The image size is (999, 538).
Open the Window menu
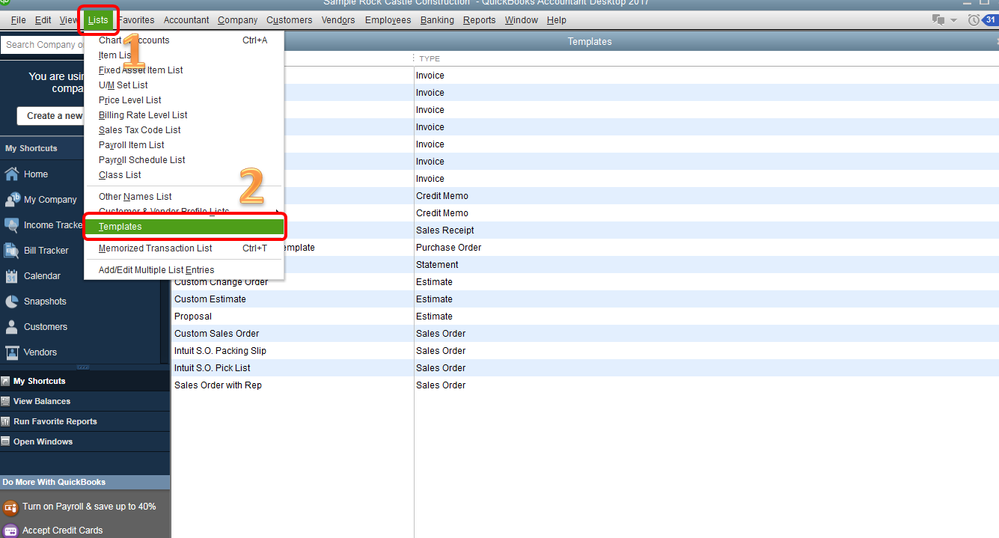tap(521, 20)
